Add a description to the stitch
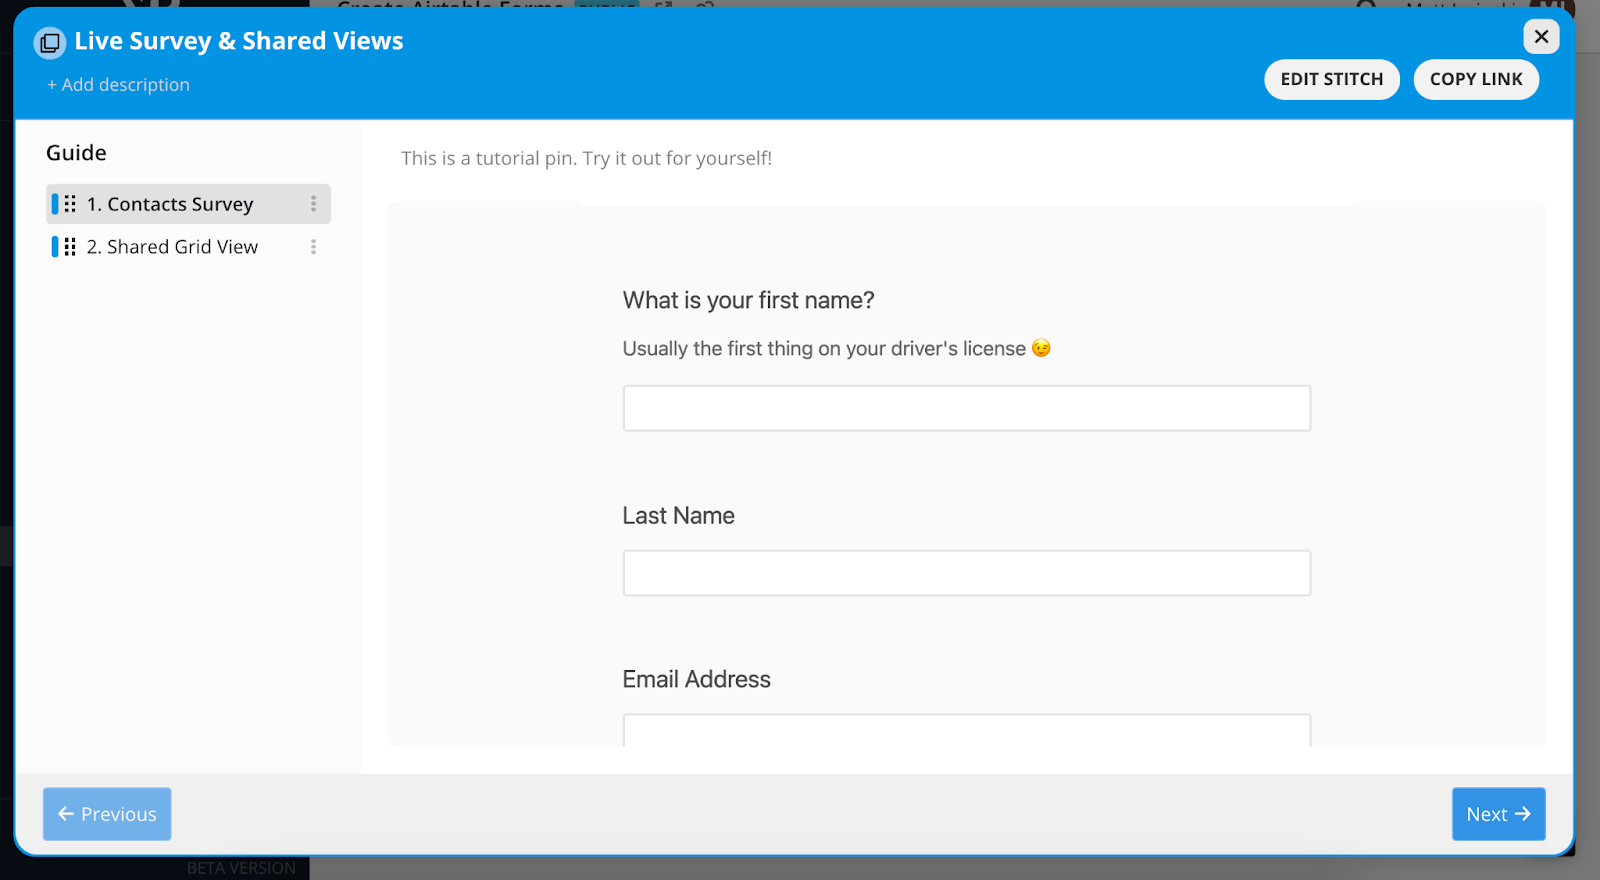This screenshot has width=1600, height=880. tap(118, 85)
